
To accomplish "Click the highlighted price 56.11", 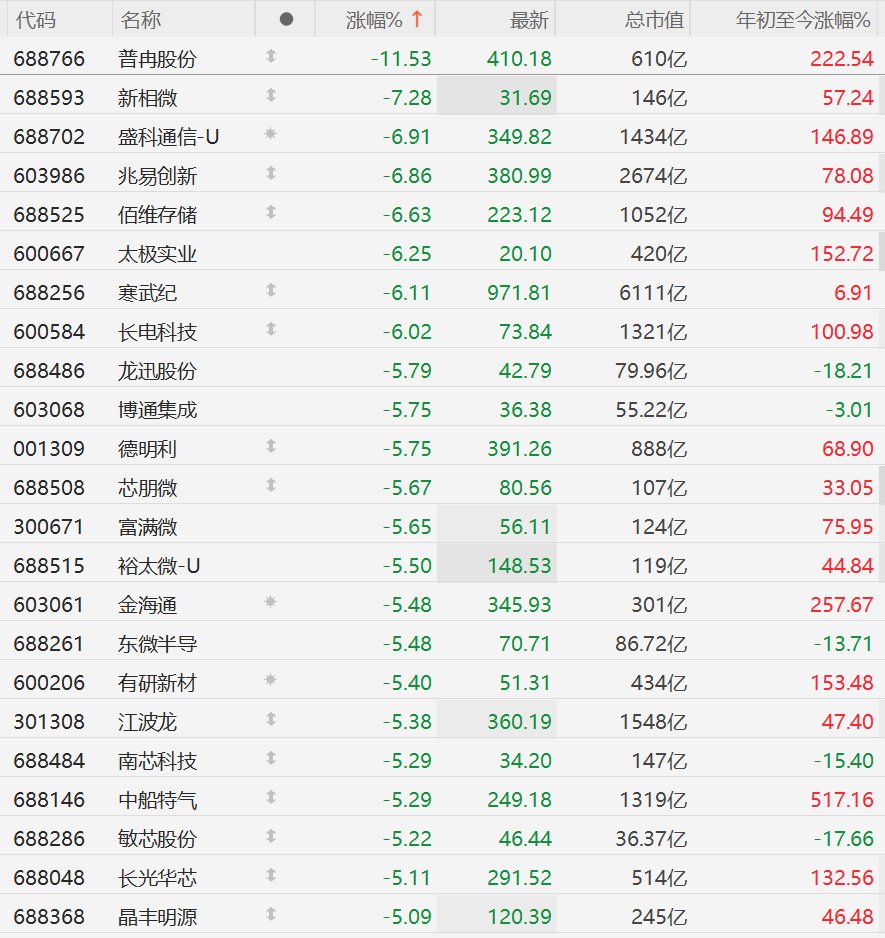I will (525, 527).
